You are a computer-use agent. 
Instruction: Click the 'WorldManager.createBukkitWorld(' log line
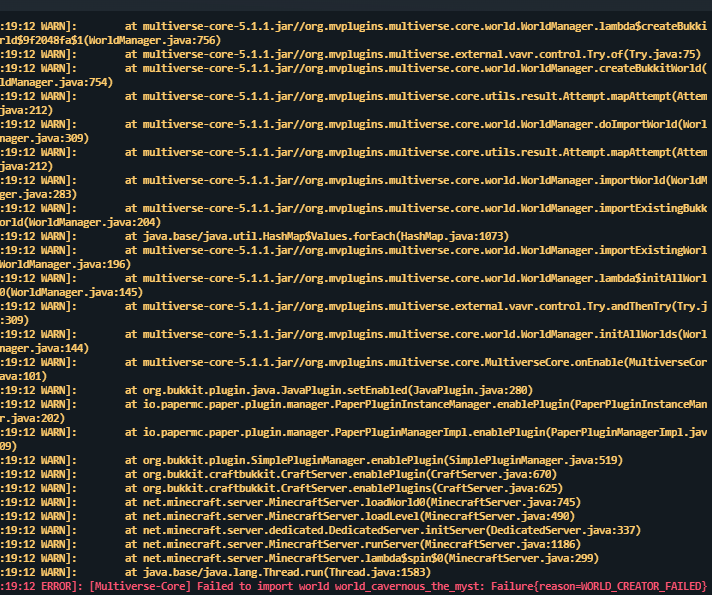click(354, 69)
